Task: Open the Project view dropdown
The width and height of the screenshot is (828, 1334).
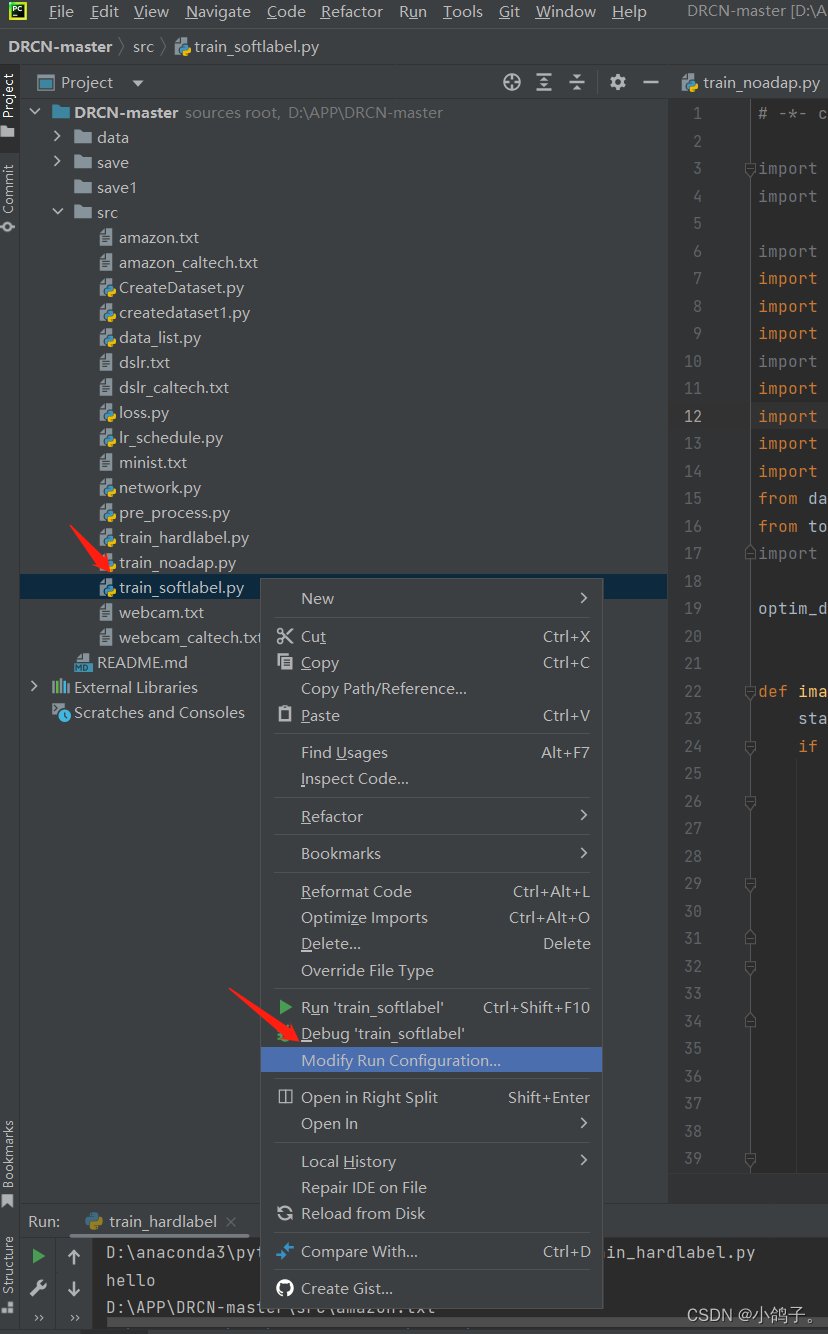Action: coord(138,83)
